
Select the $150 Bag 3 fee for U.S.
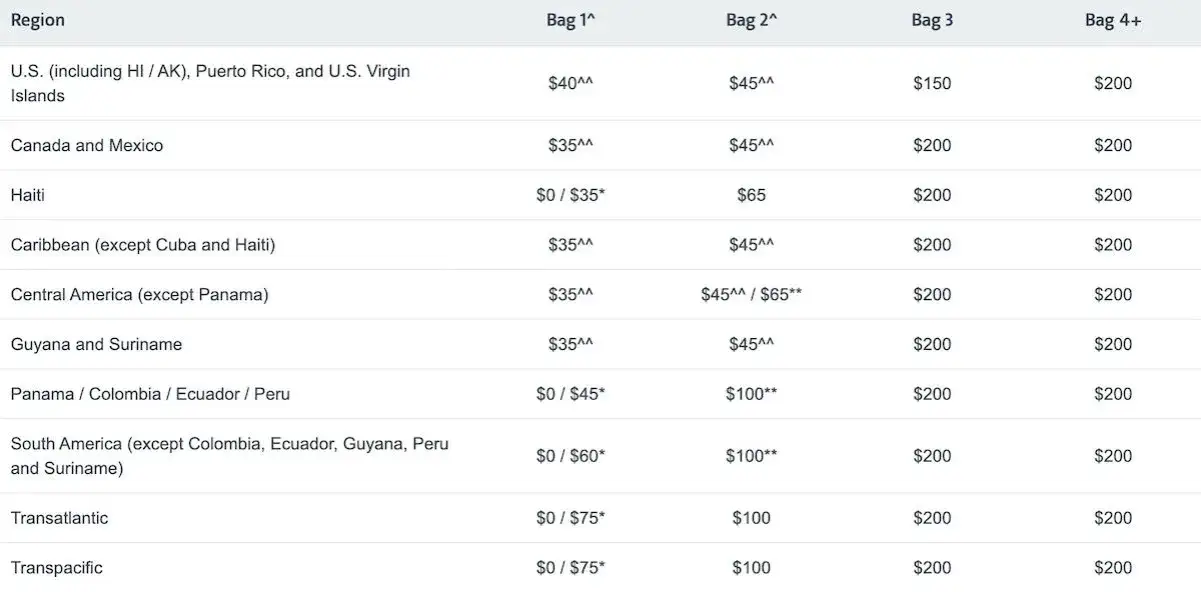(x=932, y=83)
